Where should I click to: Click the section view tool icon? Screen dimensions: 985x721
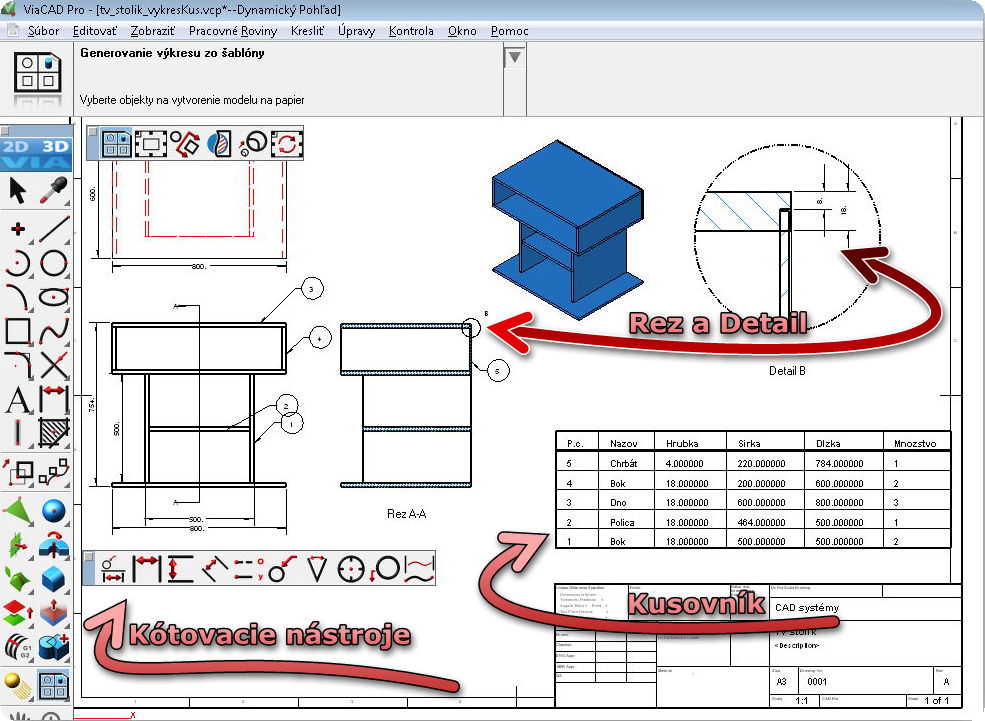[219, 144]
